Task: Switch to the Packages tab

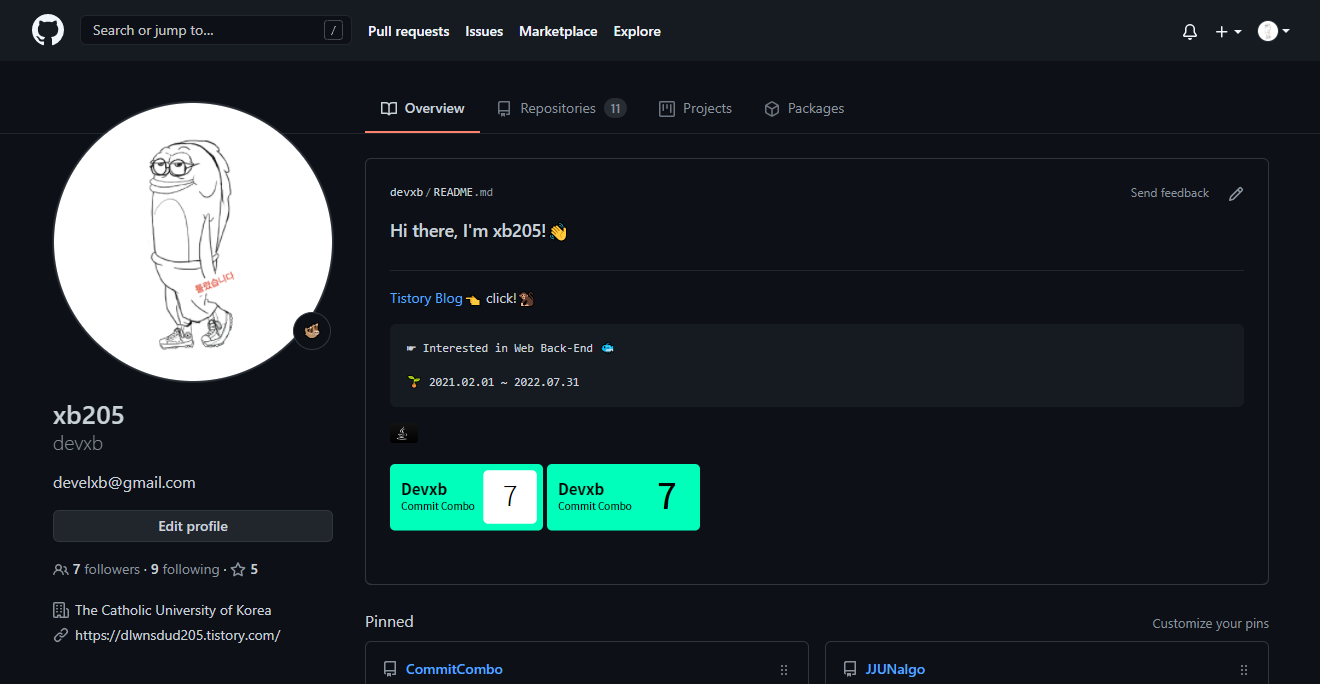Action: point(804,108)
